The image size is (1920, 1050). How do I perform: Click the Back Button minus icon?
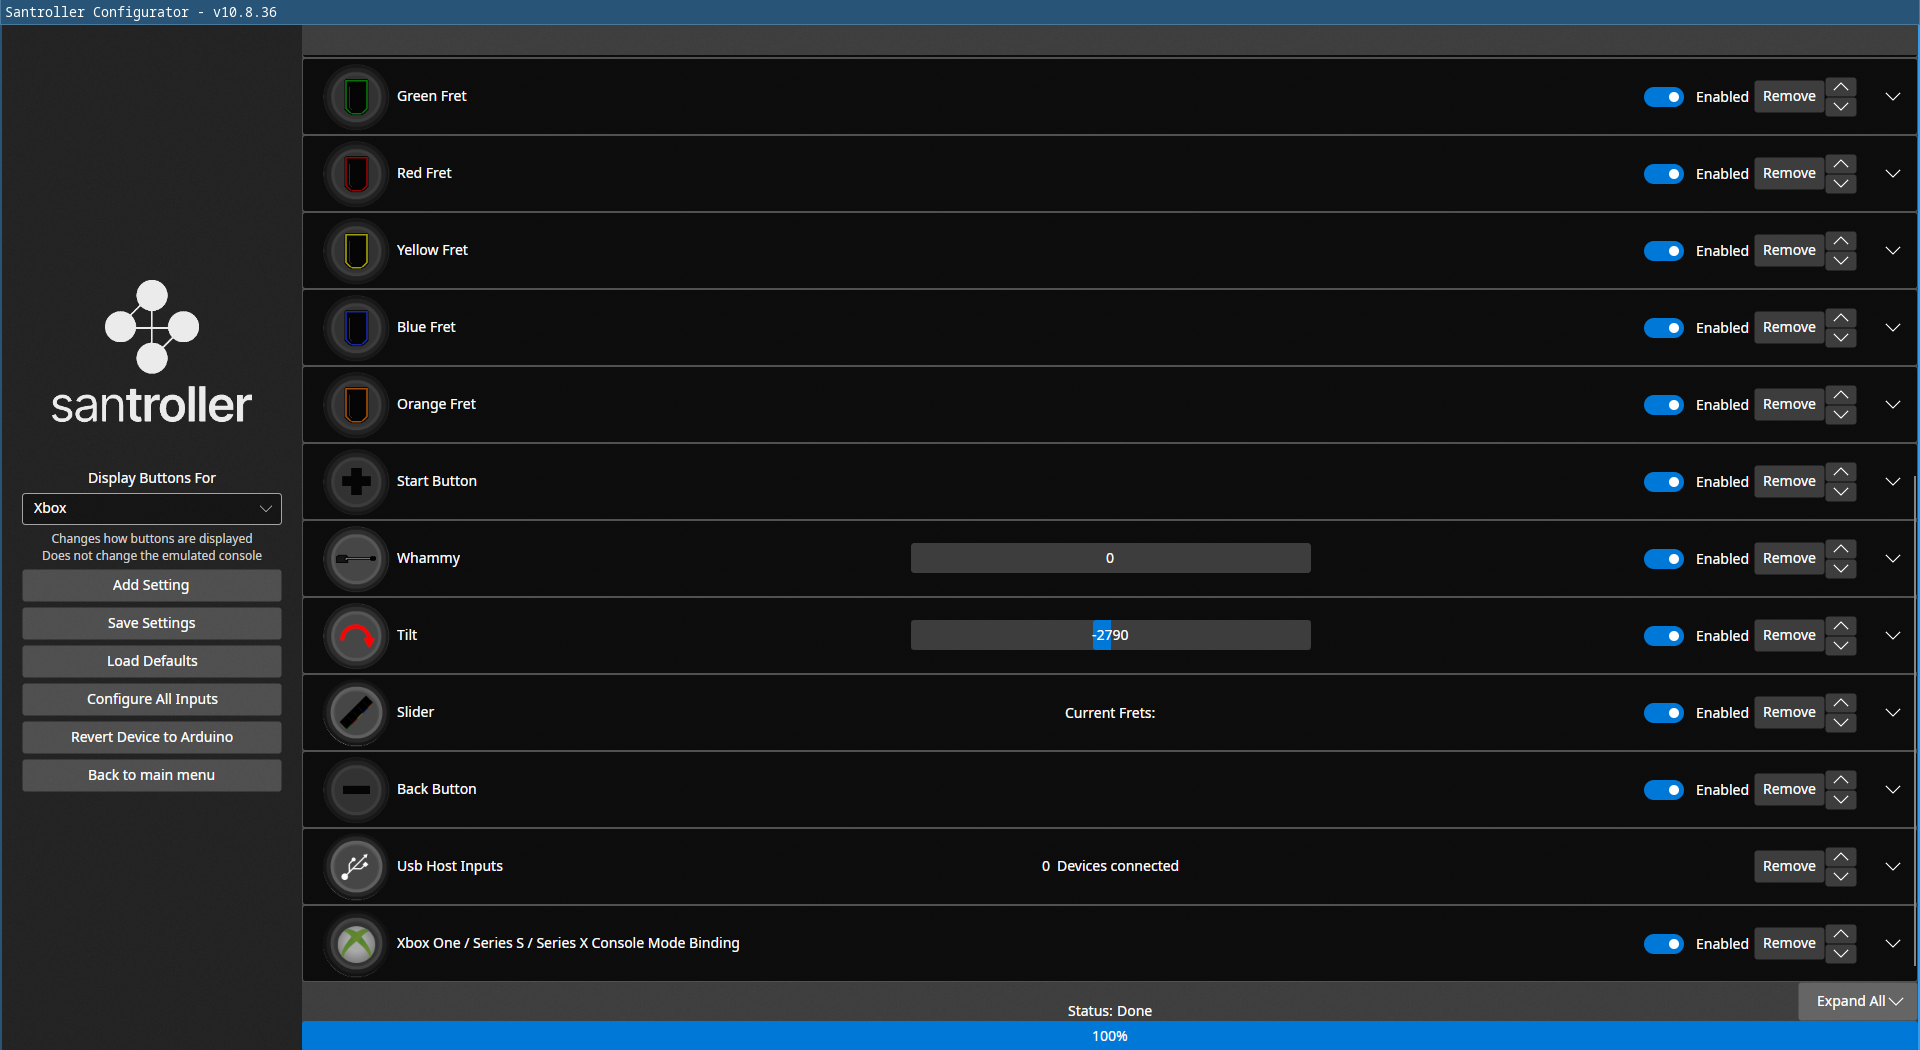[356, 790]
